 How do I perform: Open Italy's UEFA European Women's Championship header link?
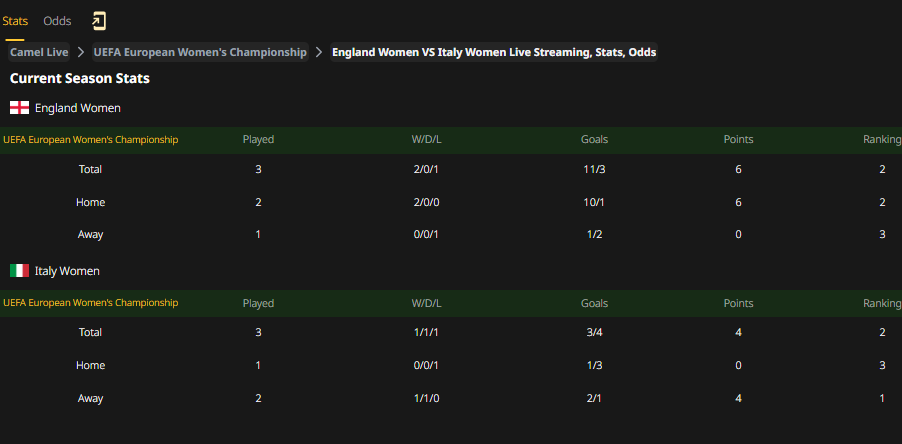click(90, 303)
